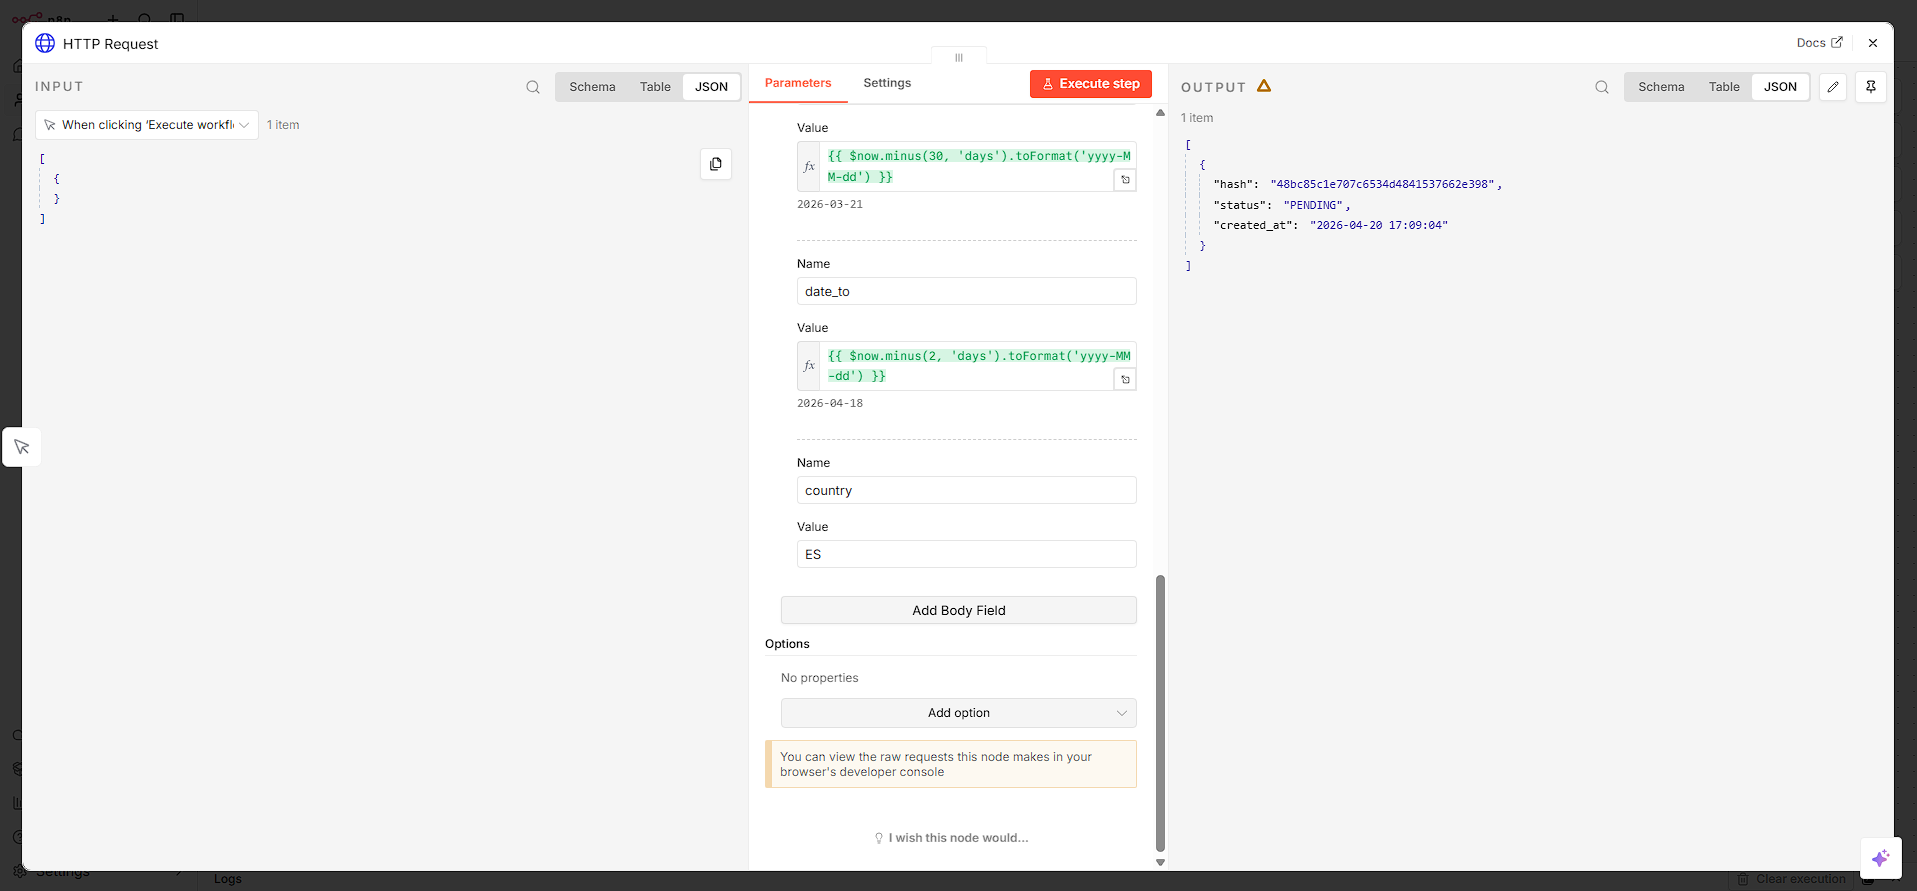Click the HTTP Request globe icon
This screenshot has width=1917, height=891.
click(x=45, y=43)
